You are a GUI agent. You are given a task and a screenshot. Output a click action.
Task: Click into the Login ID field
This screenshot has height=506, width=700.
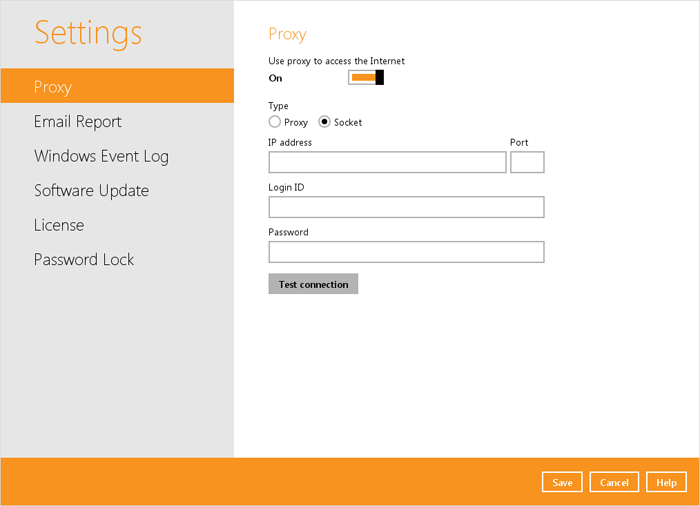coord(406,207)
